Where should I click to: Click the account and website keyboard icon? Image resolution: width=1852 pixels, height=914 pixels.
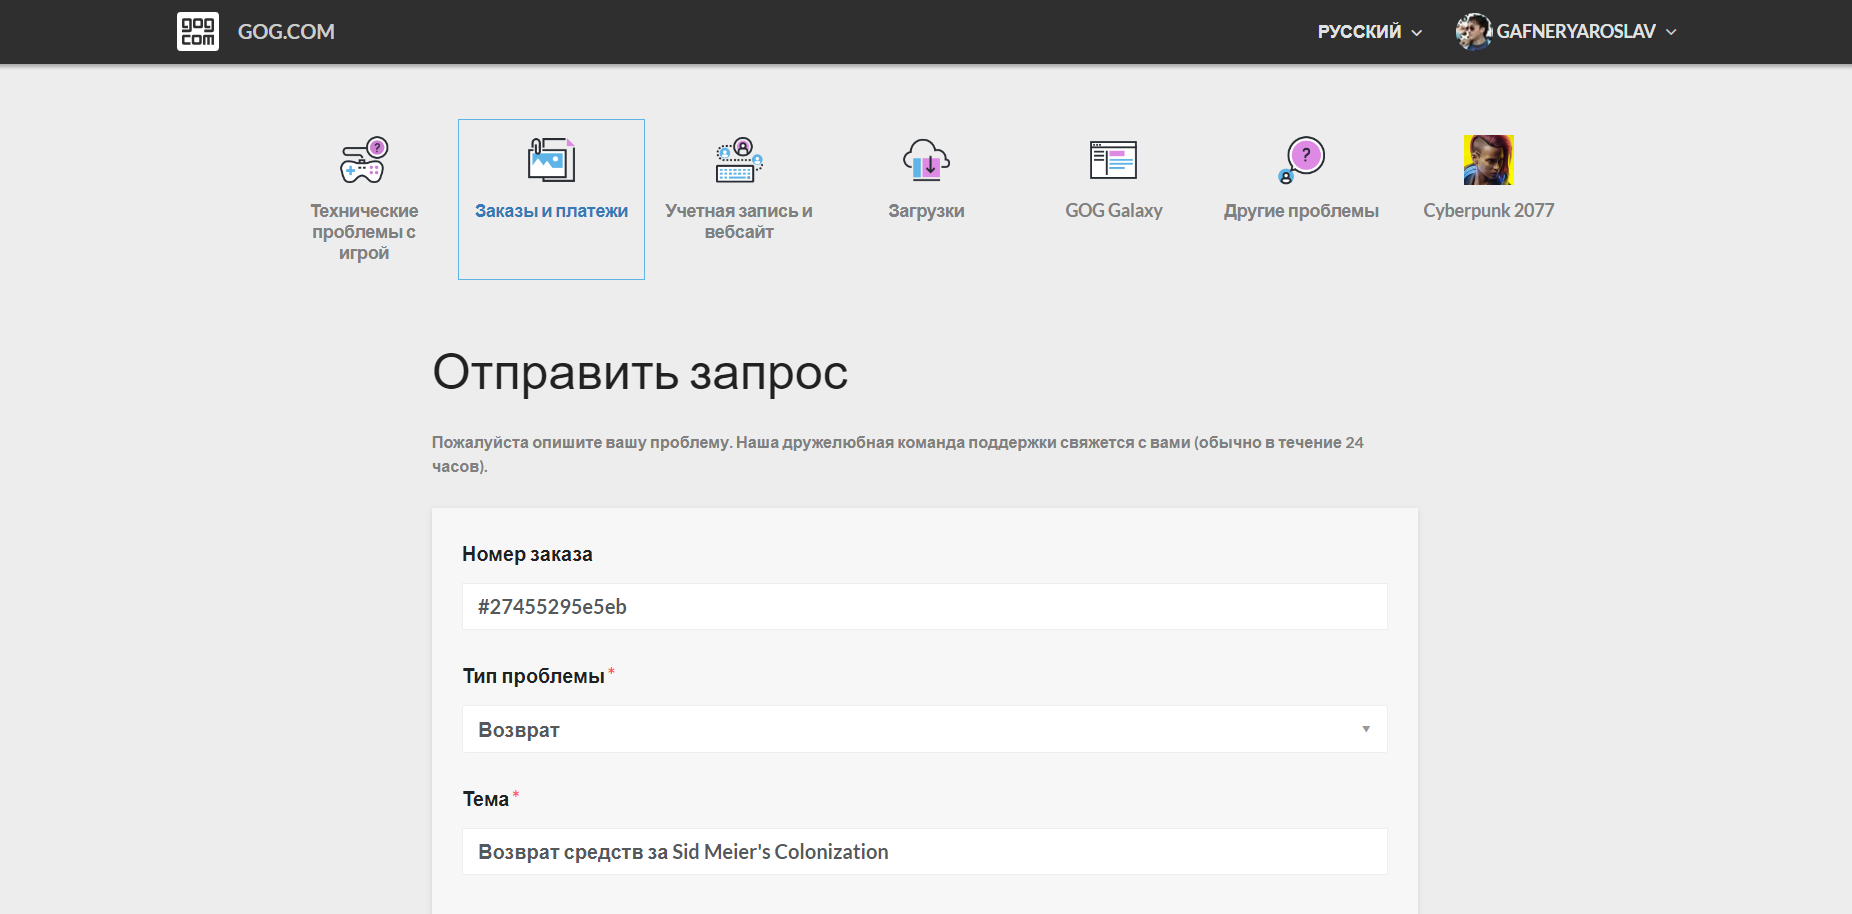pyautogui.click(x=739, y=160)
